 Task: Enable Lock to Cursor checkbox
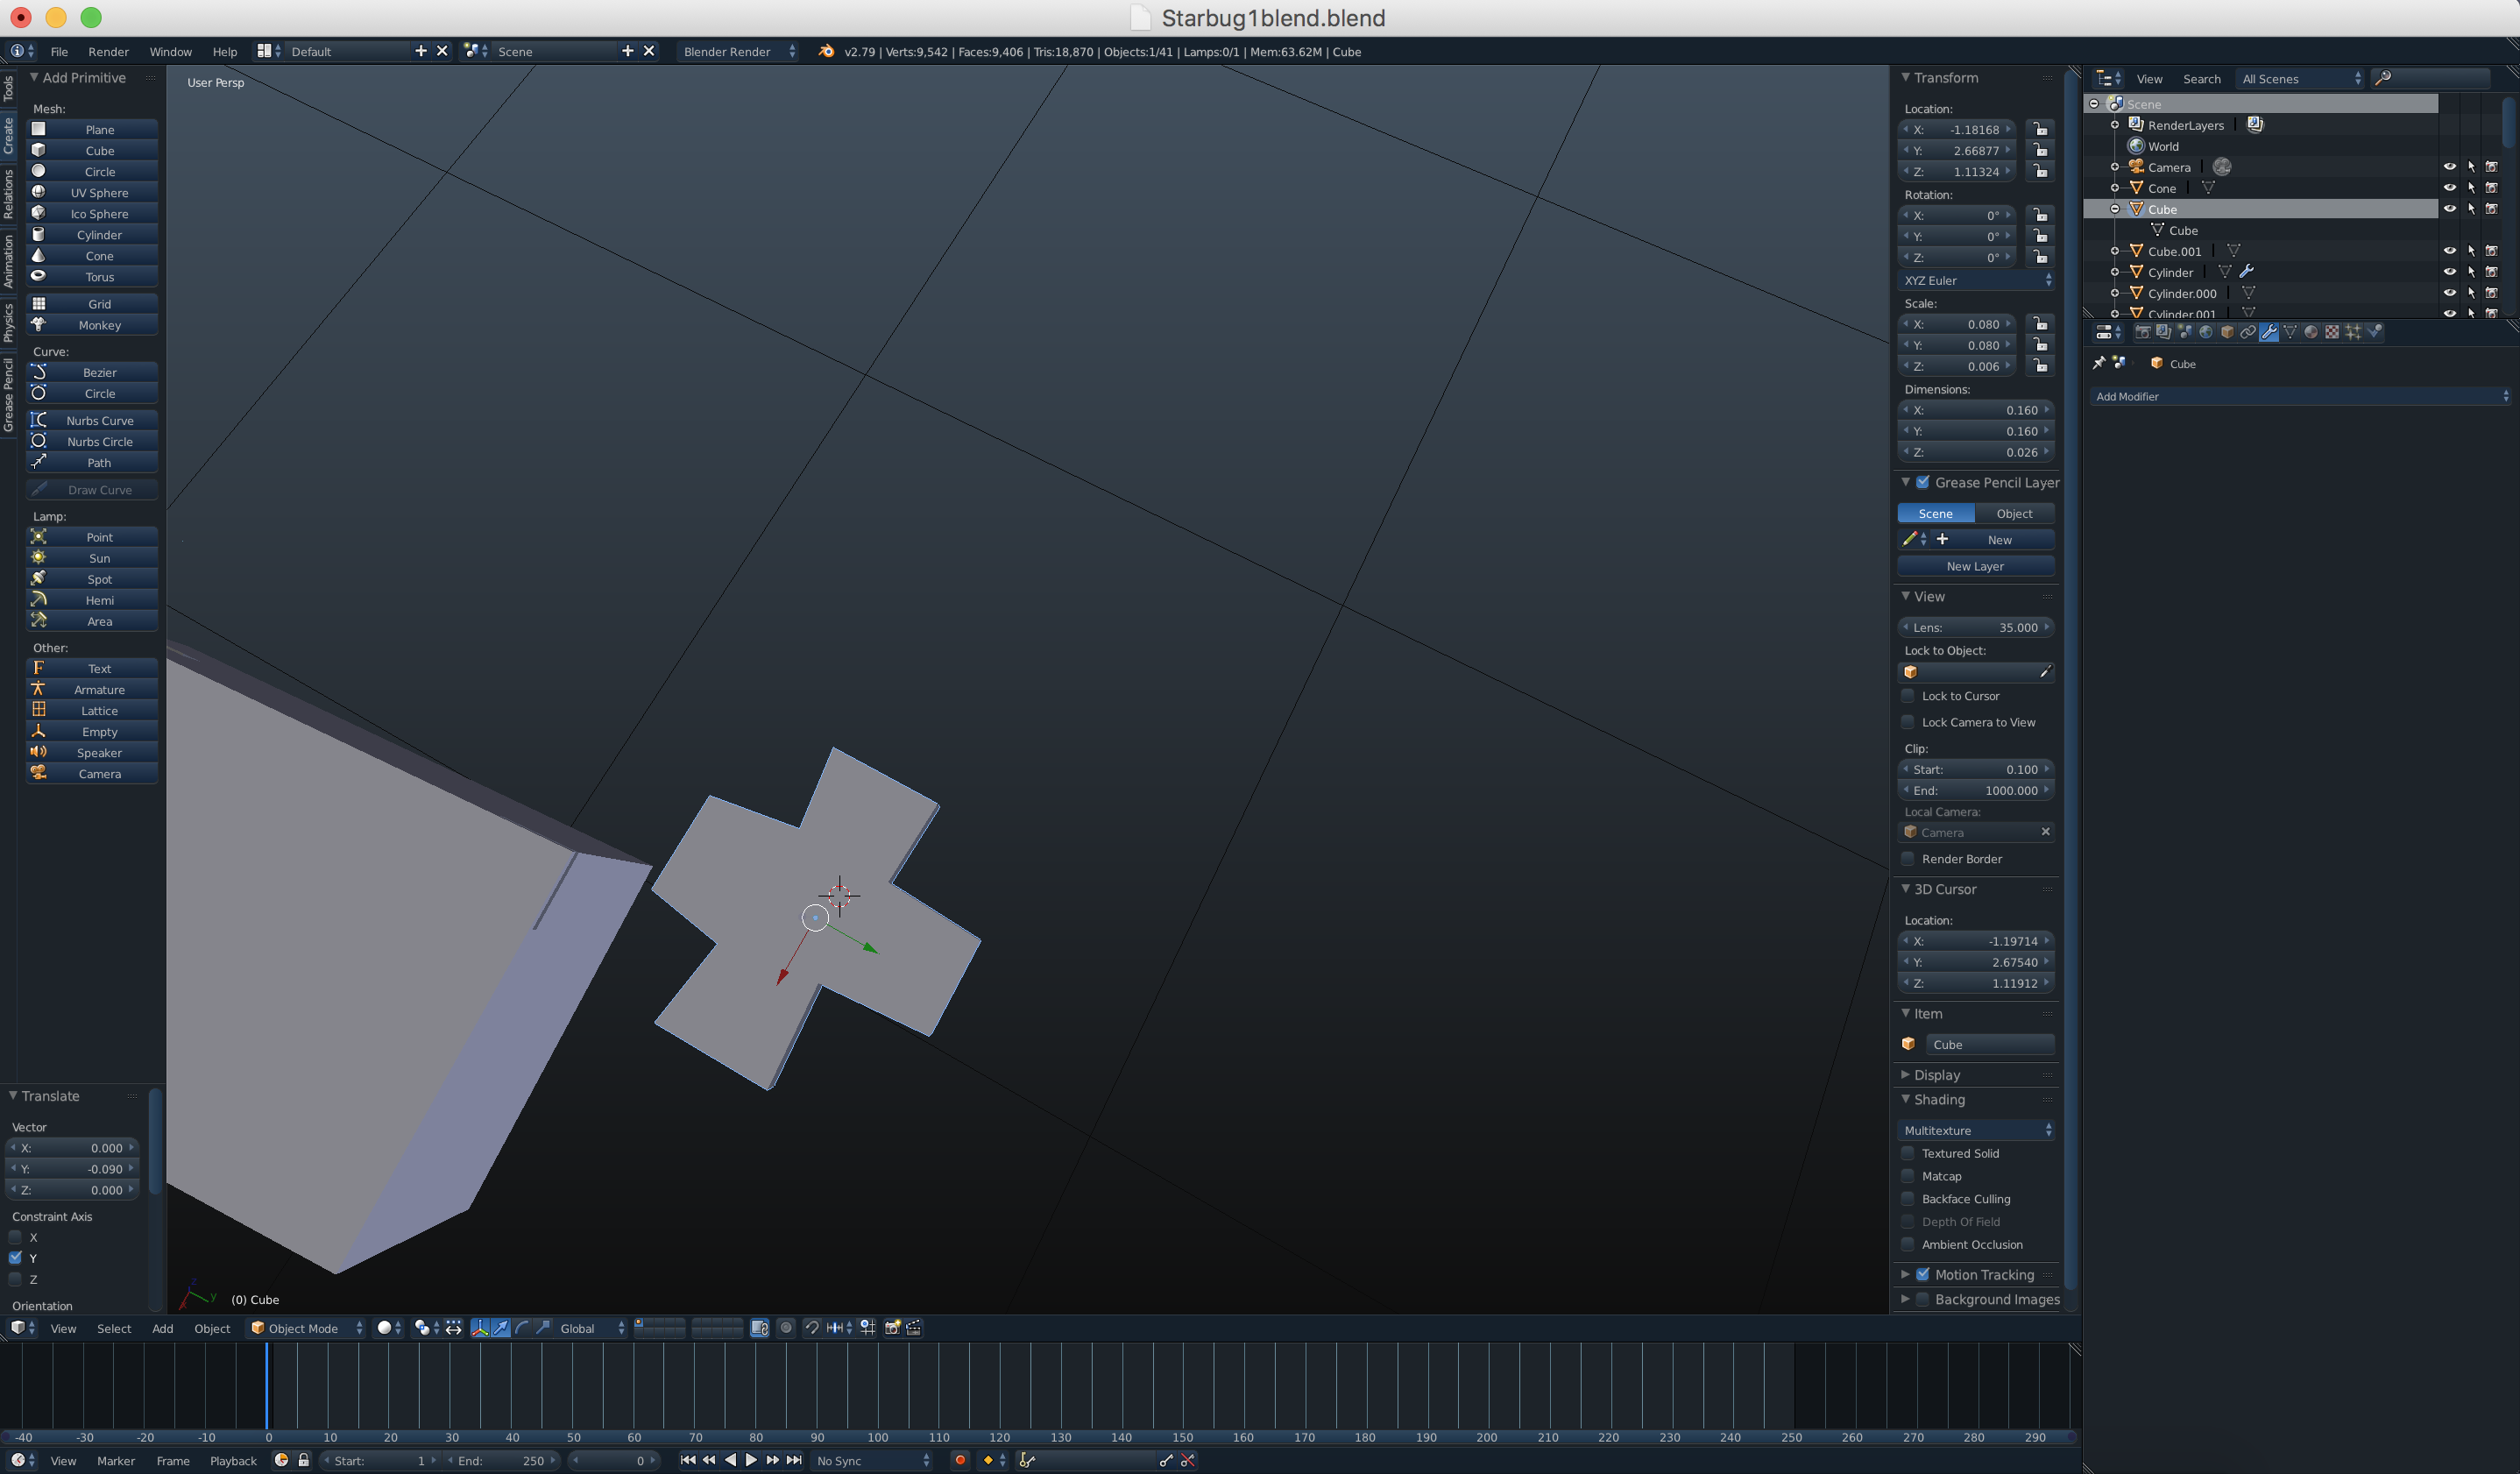[1908, 696]
